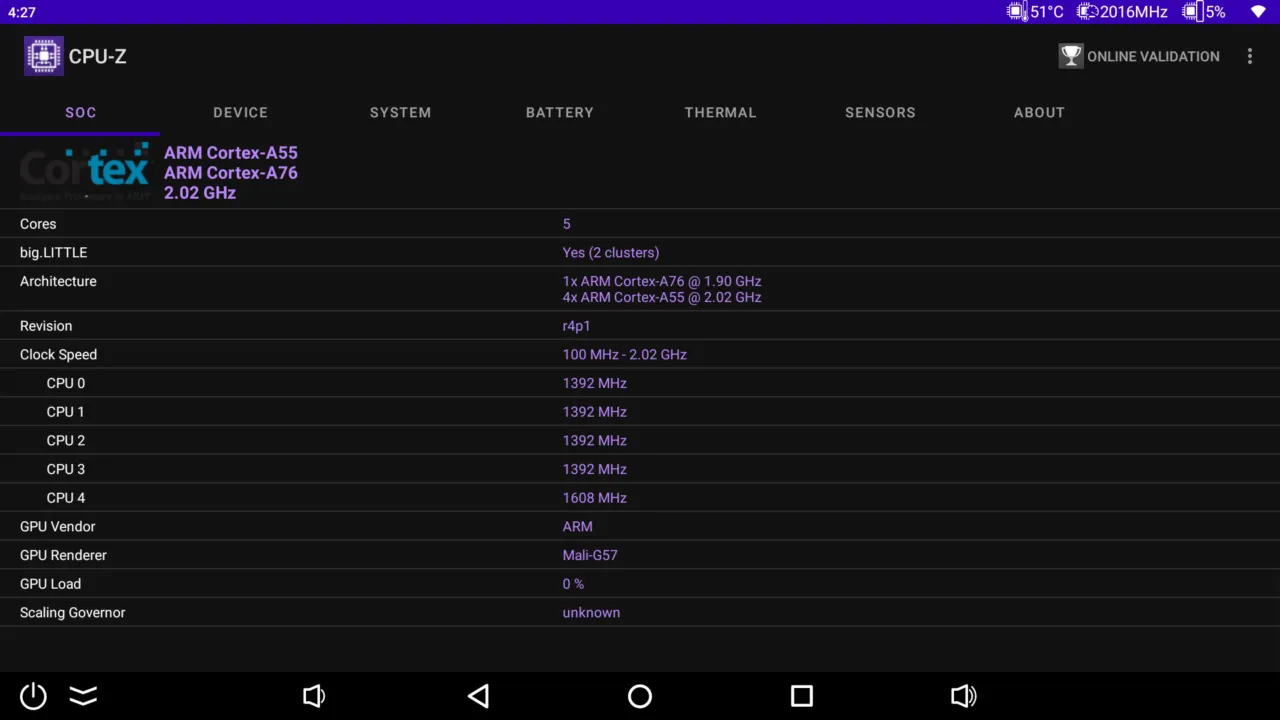Open the SENSORS tab
Screen dimensions: 1280x720
(x=880, y=112)
